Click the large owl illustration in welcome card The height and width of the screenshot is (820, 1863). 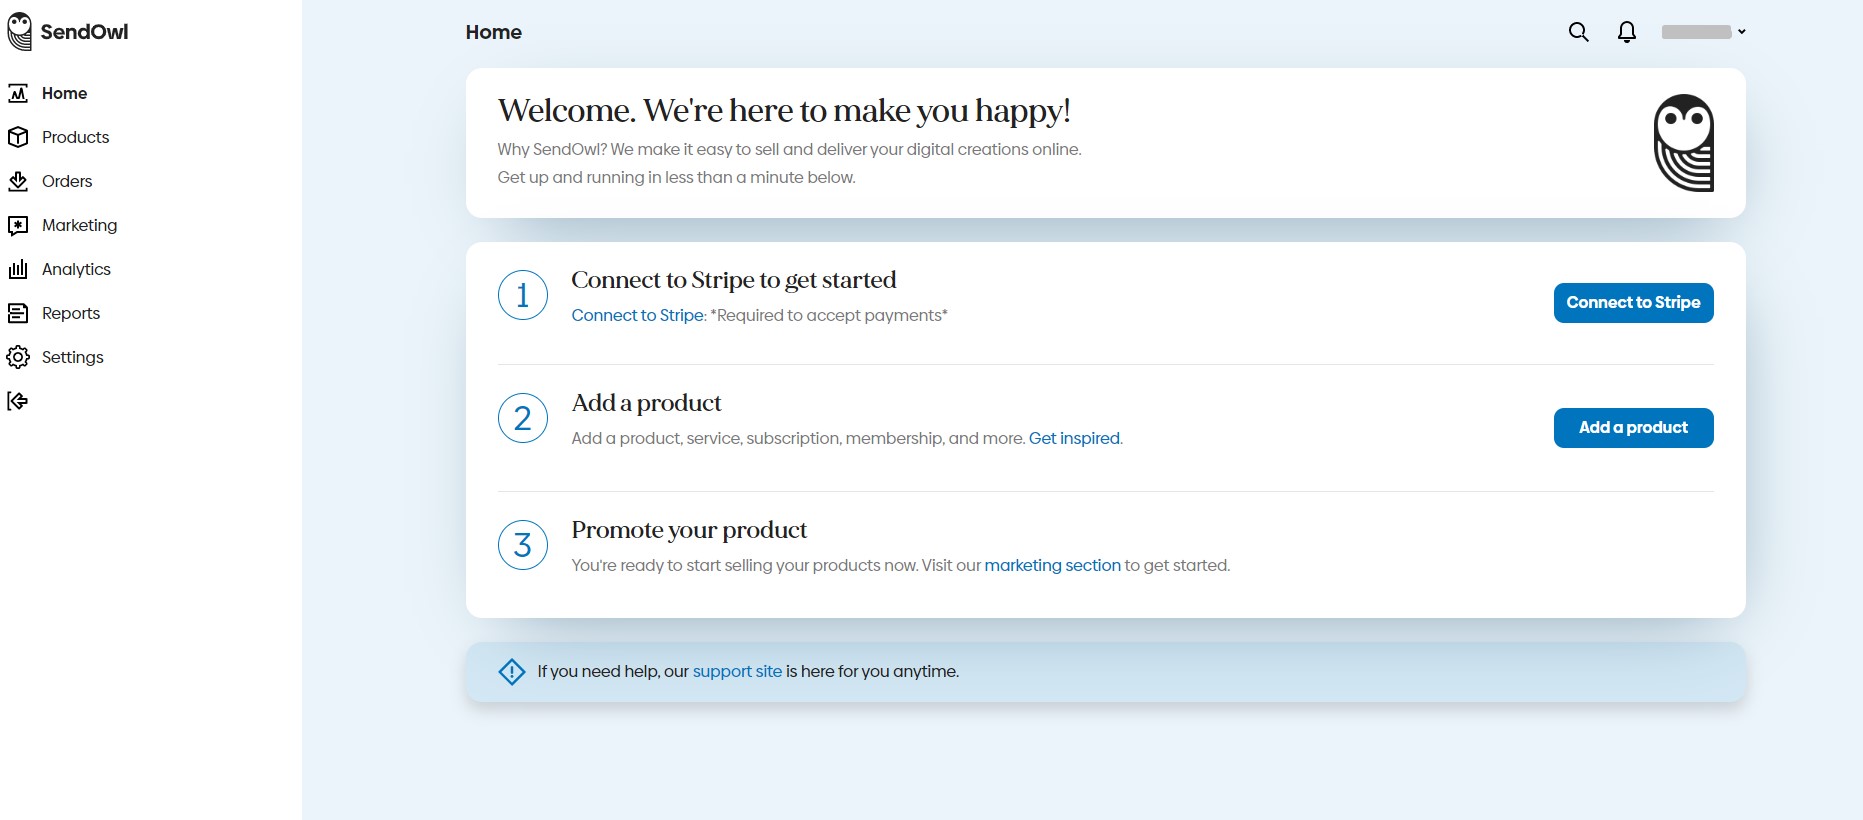pyautogui.click(x=1684, y=143)
